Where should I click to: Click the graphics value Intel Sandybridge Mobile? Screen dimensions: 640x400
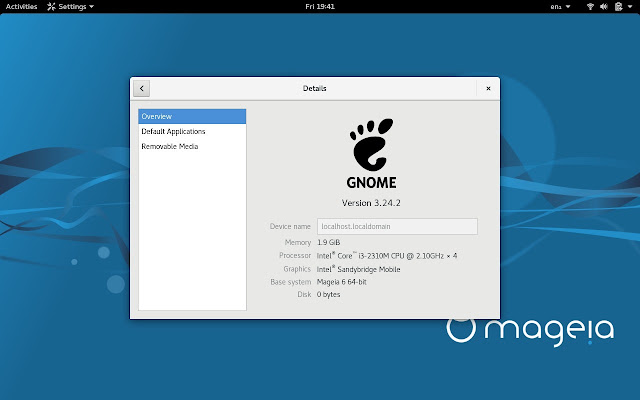pos(358,269)
